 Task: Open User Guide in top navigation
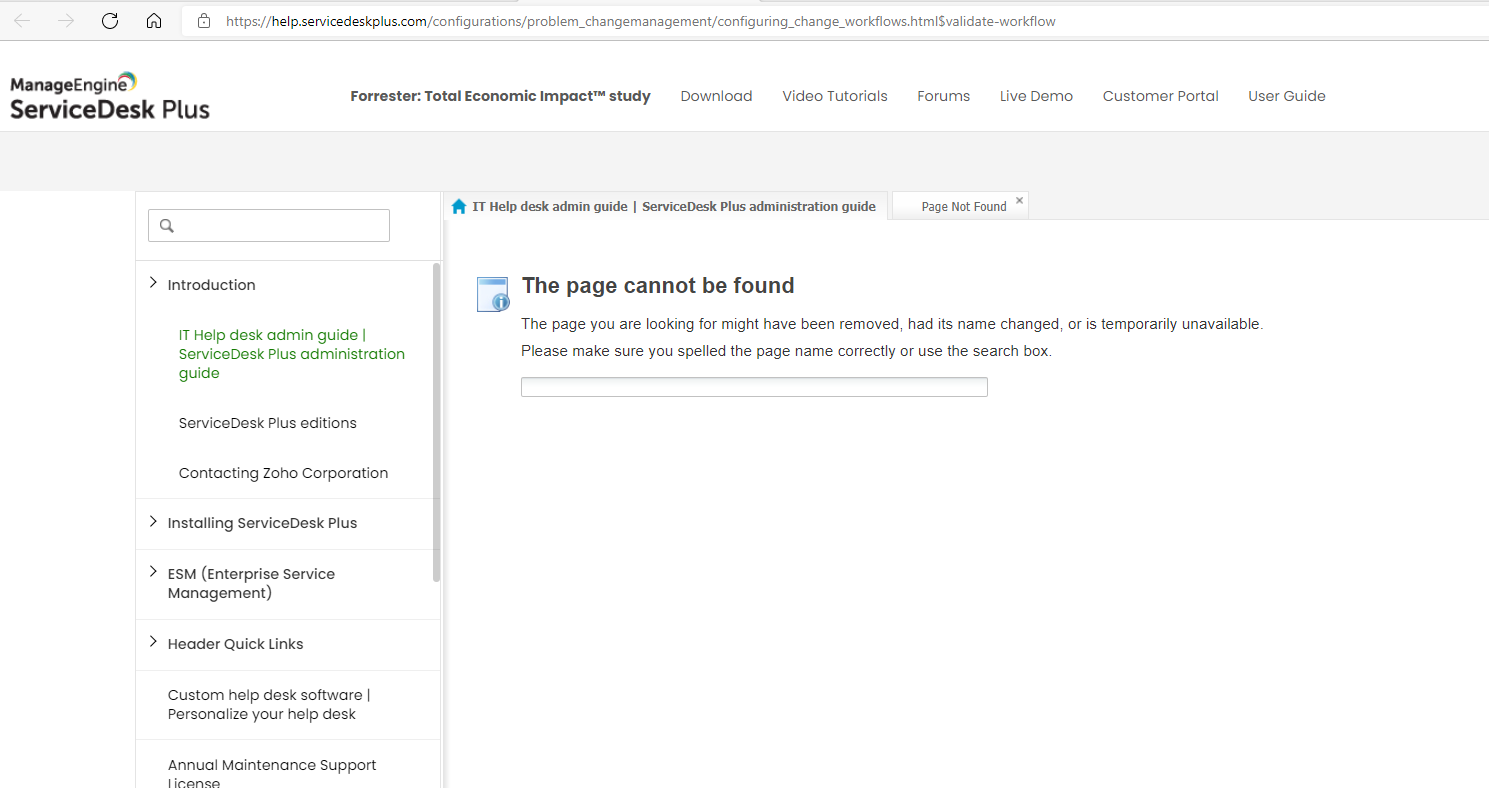(1286, 96)
